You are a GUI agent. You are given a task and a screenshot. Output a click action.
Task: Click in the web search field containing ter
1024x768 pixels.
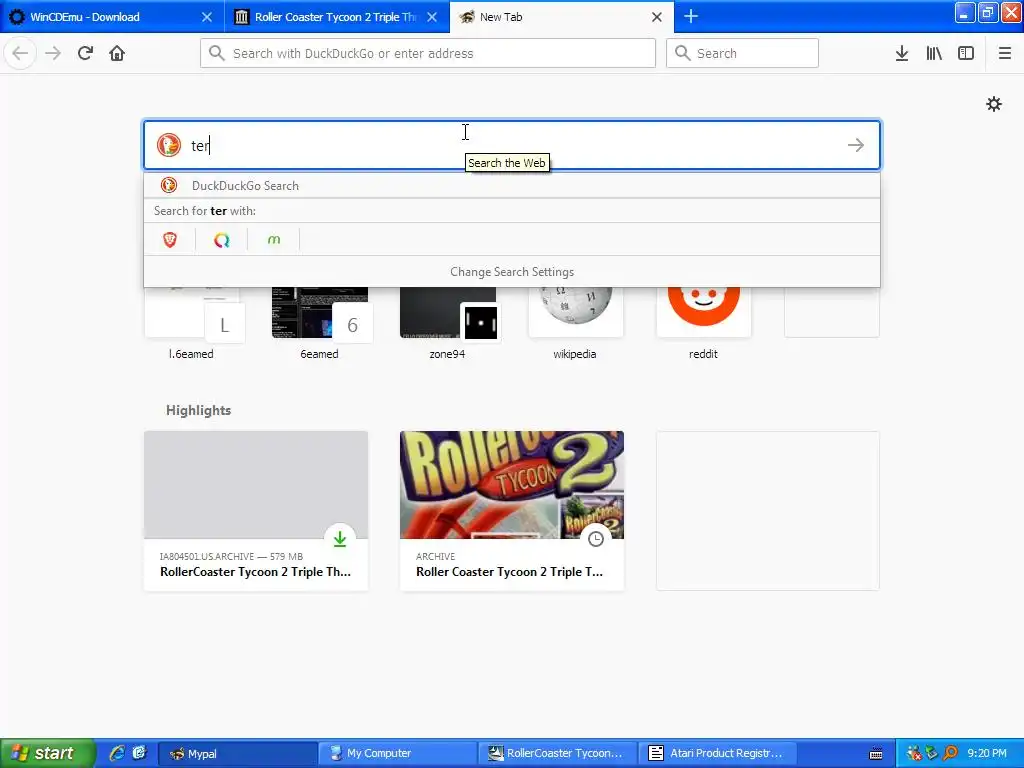(x=512, y=145)
